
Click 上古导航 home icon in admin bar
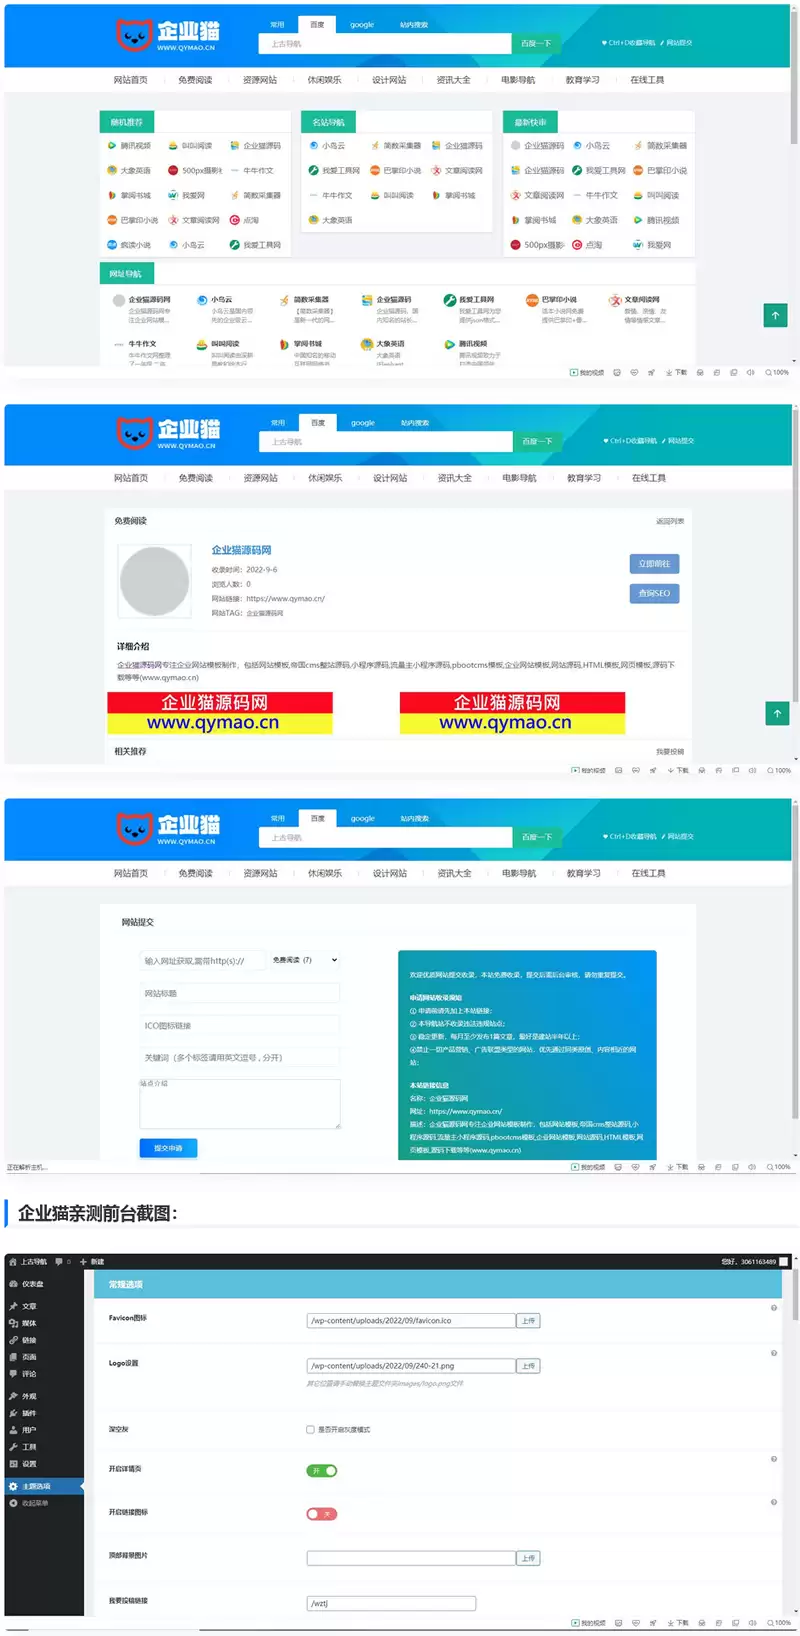(x=13, y=1262)
